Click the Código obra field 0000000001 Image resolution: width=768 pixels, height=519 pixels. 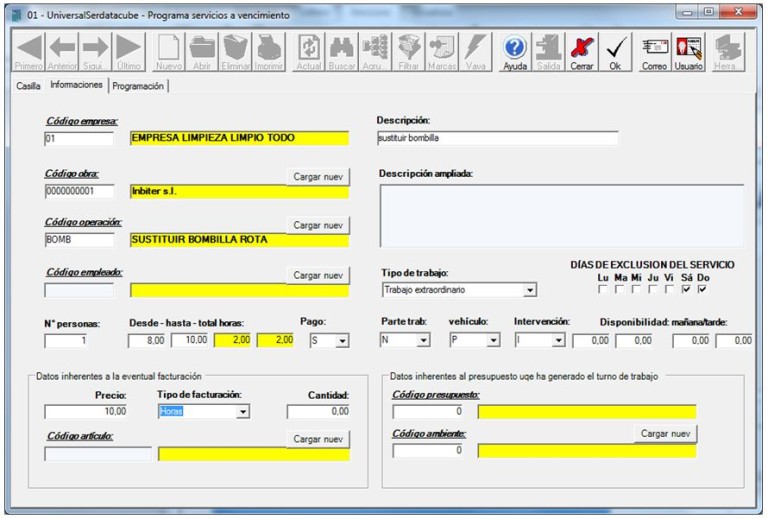tap(79, 191)
